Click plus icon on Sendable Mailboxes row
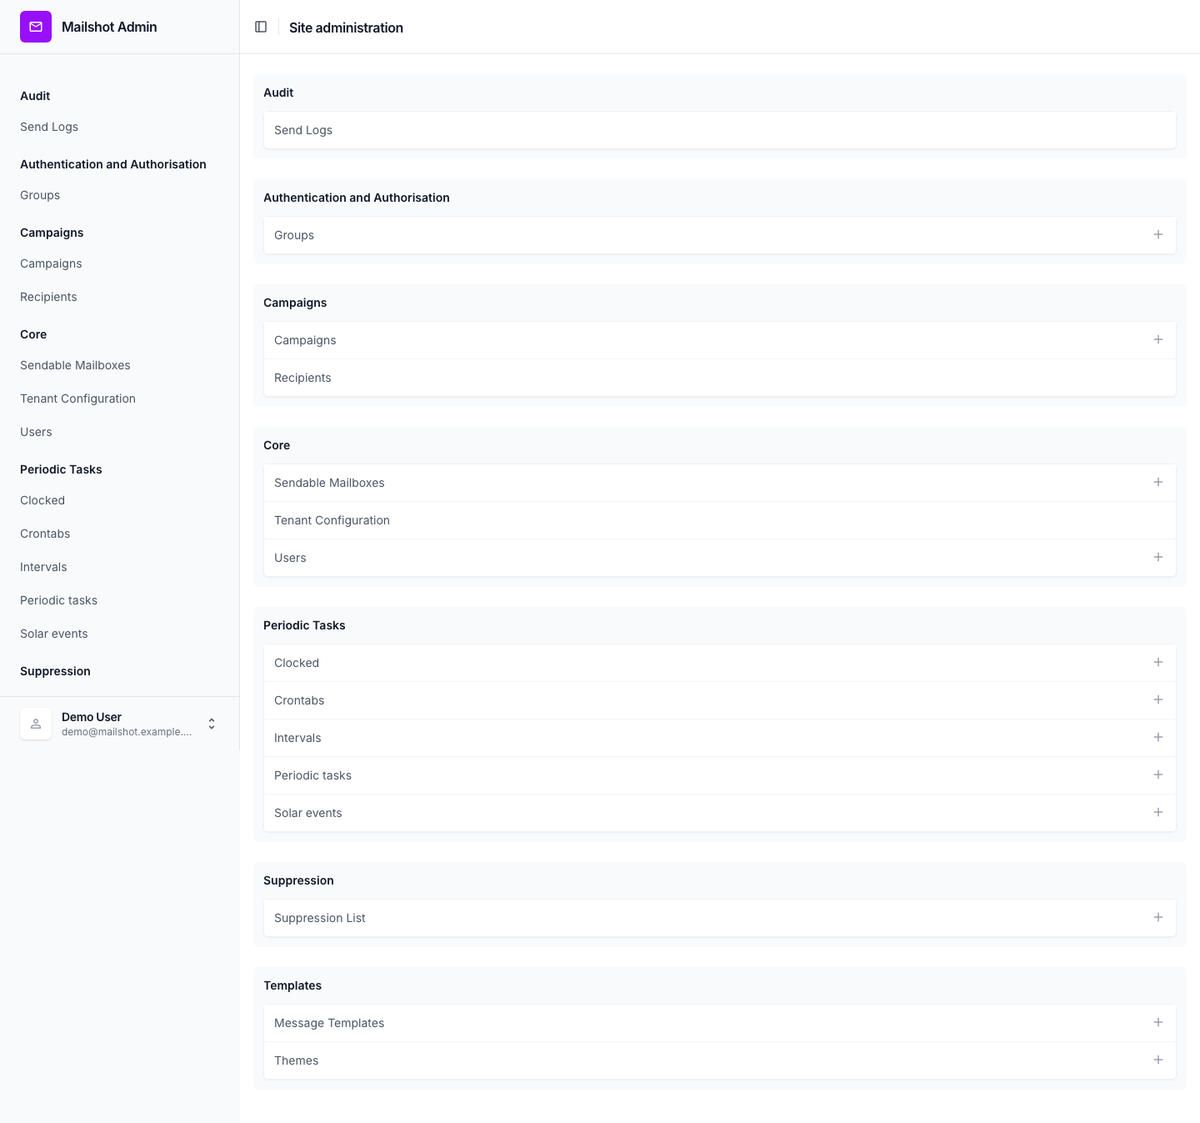The height and width of the screenshot is (1123, 1200). click(x=1158, y=482)
